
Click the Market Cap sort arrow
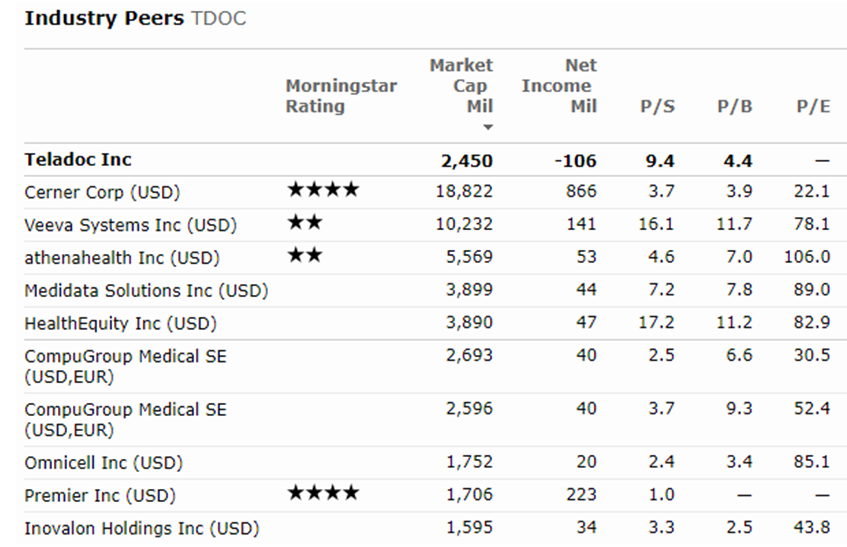(487, 128)
